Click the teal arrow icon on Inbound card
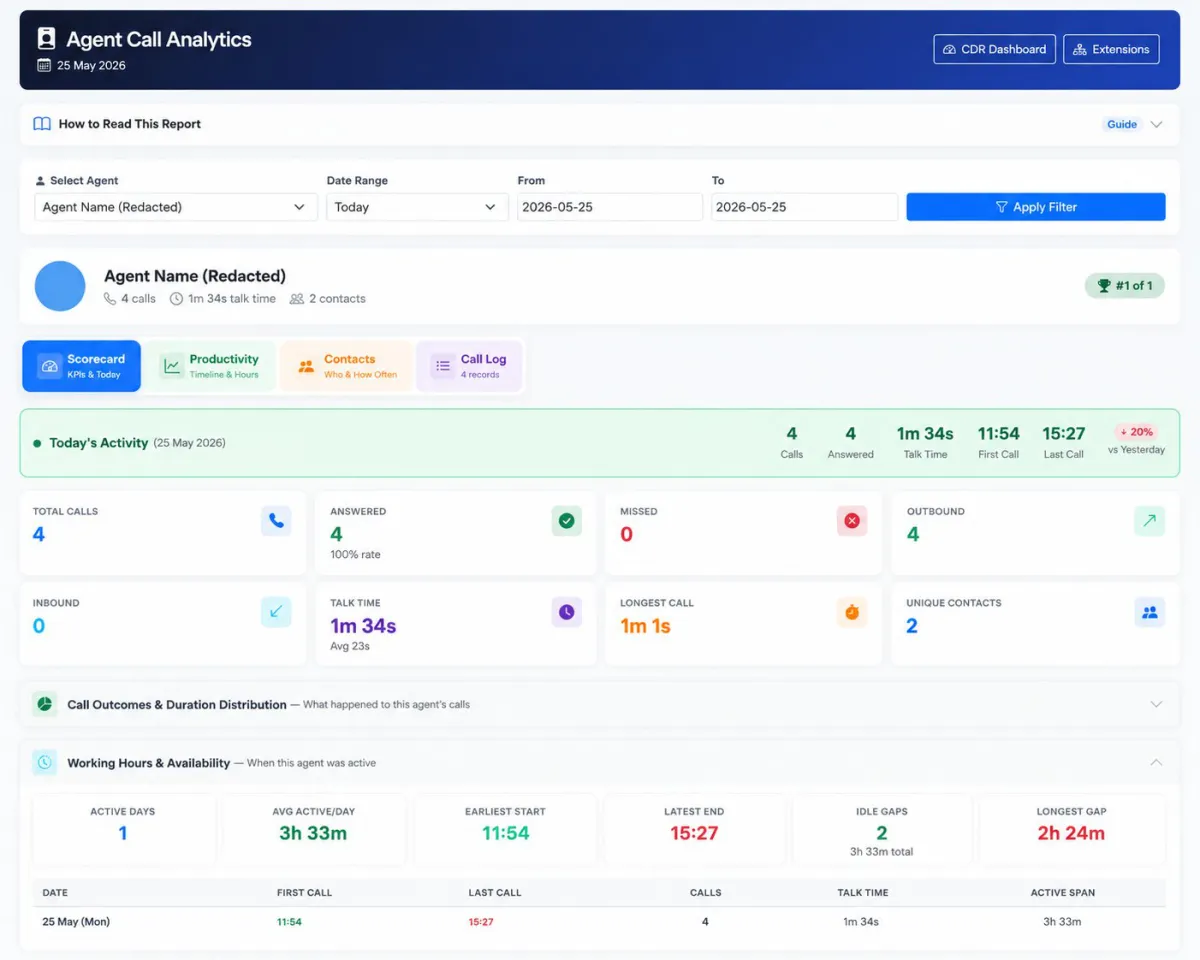This screenshot has height=960, width=1200. tap(276, 612)
